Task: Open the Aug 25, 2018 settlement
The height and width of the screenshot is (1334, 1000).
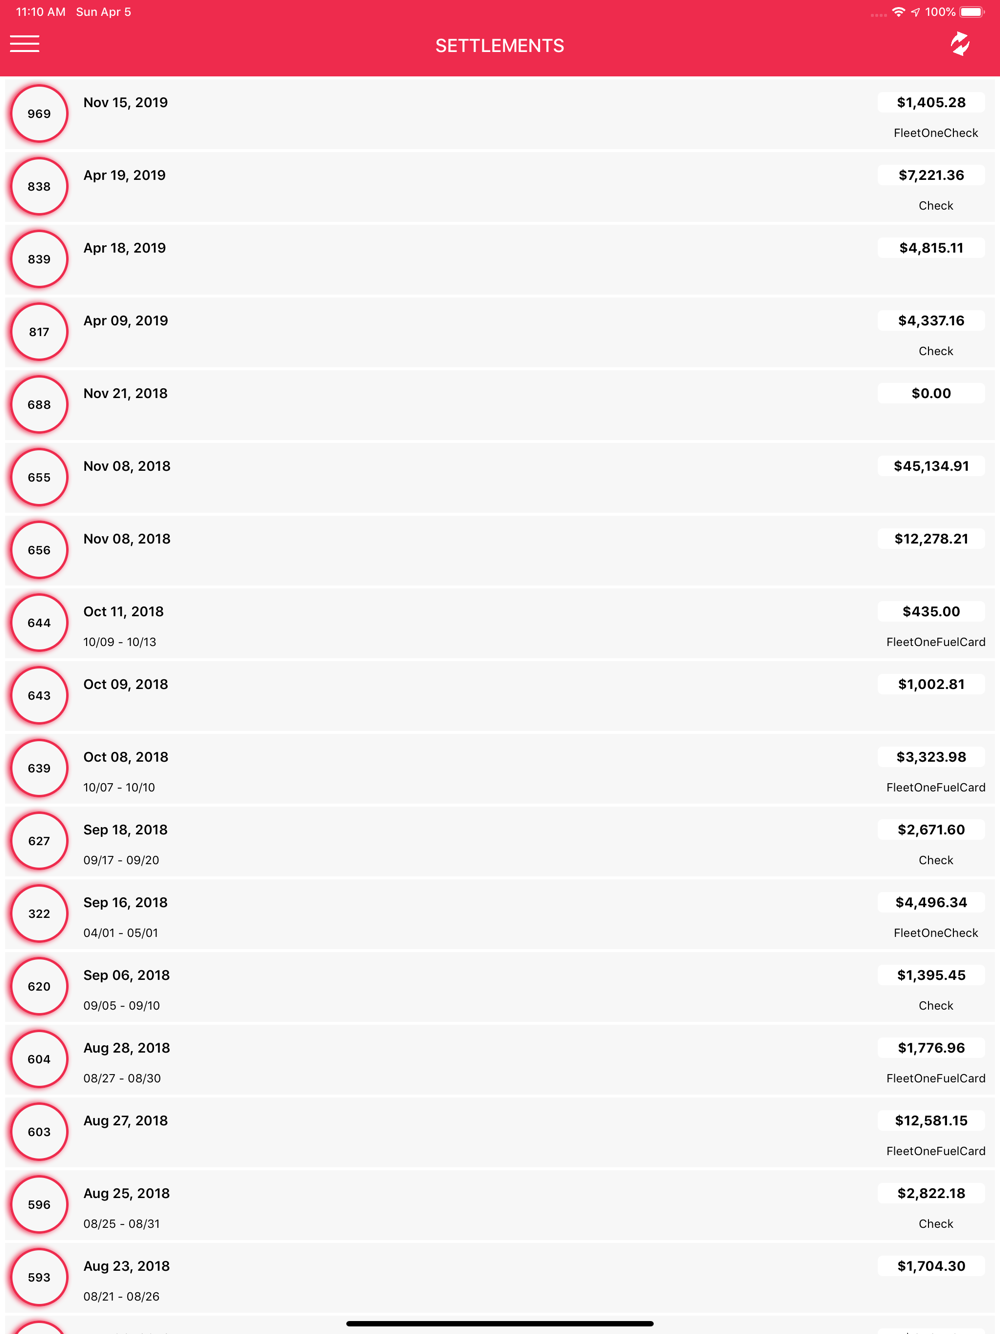Action: pos(500,1204)
